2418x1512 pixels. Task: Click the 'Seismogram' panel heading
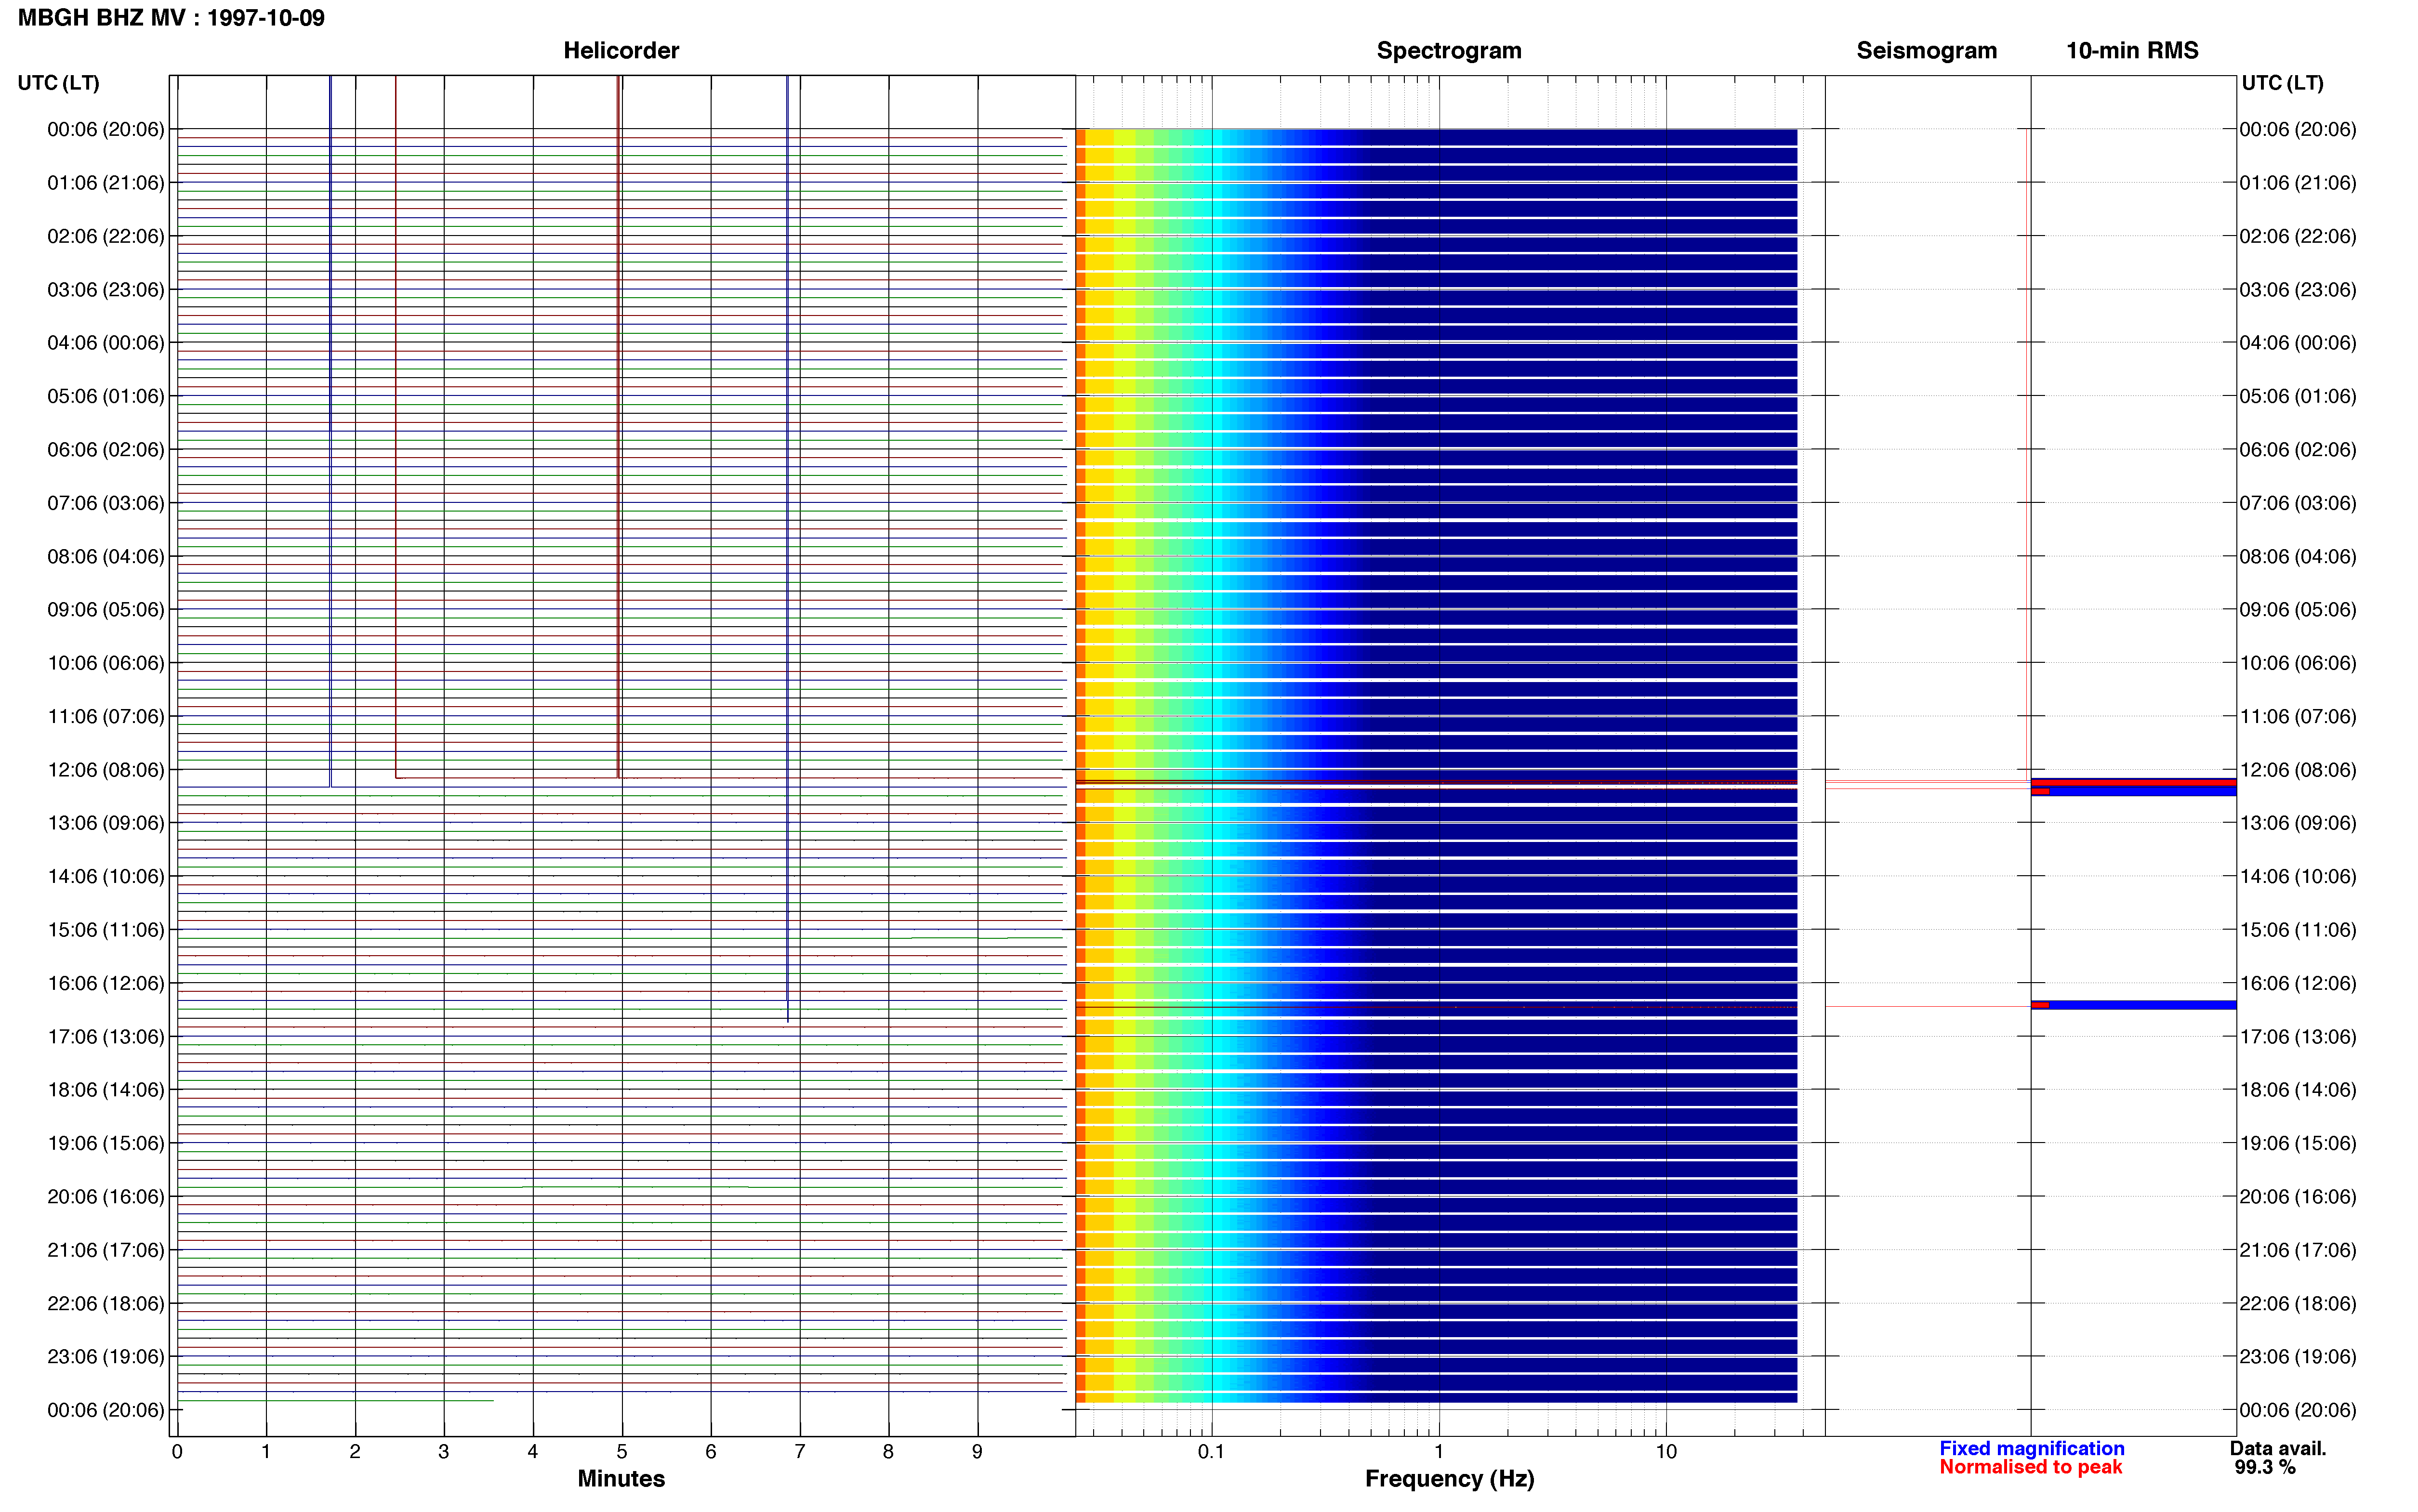click(x=1927, y=50)
